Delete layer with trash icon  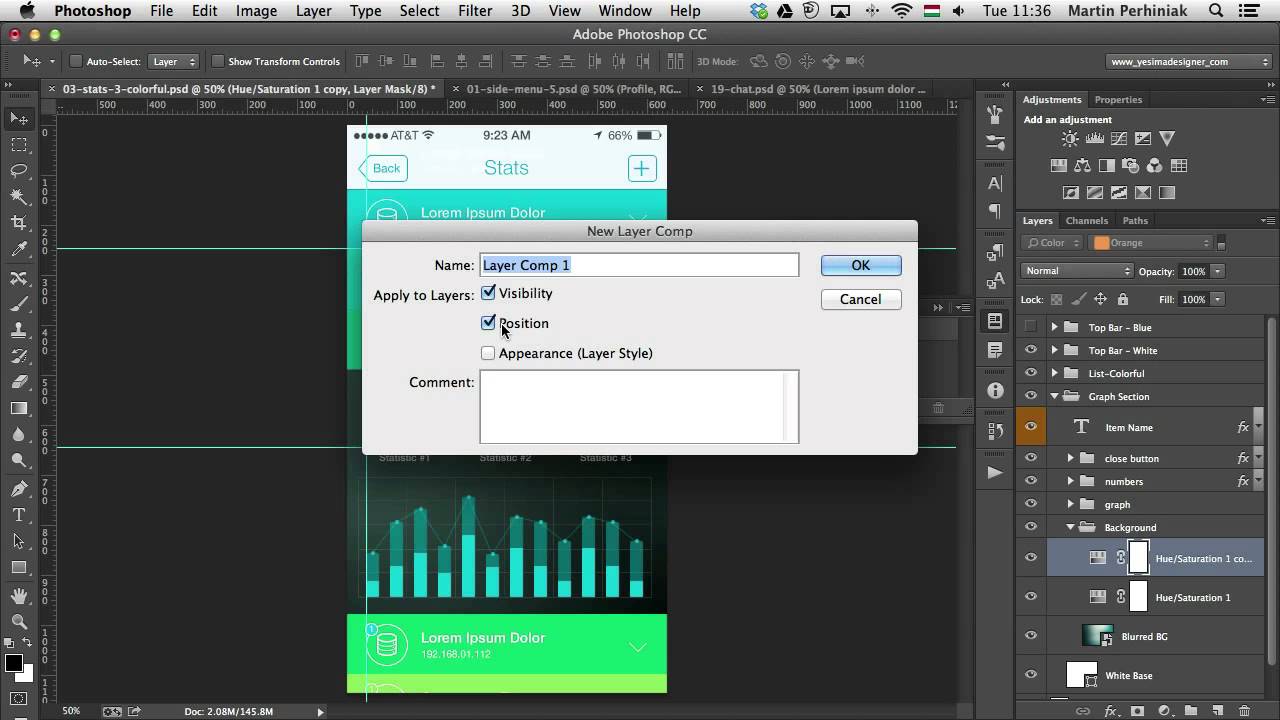(1243, 711)
